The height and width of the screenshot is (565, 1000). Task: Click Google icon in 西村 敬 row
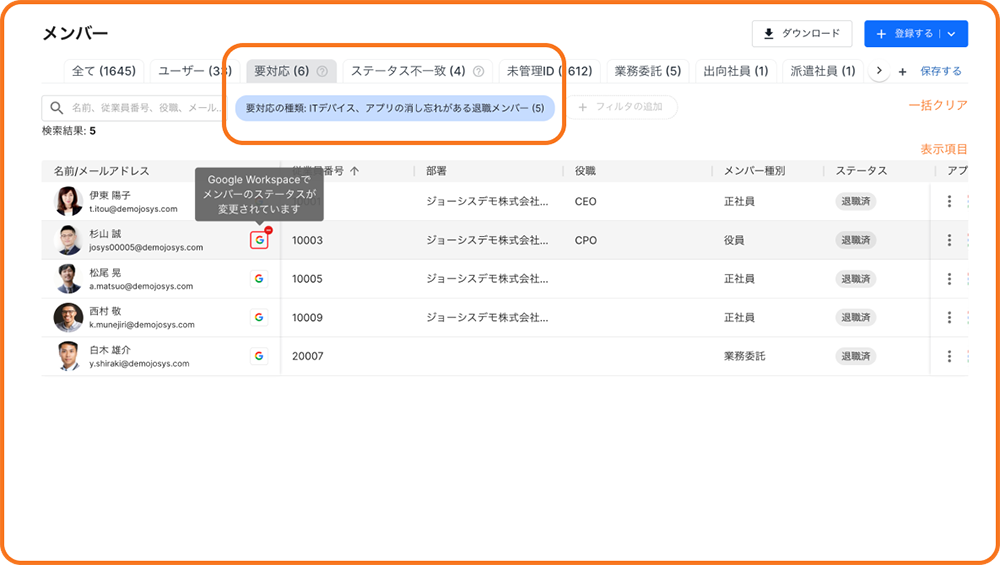pos(259,317)
